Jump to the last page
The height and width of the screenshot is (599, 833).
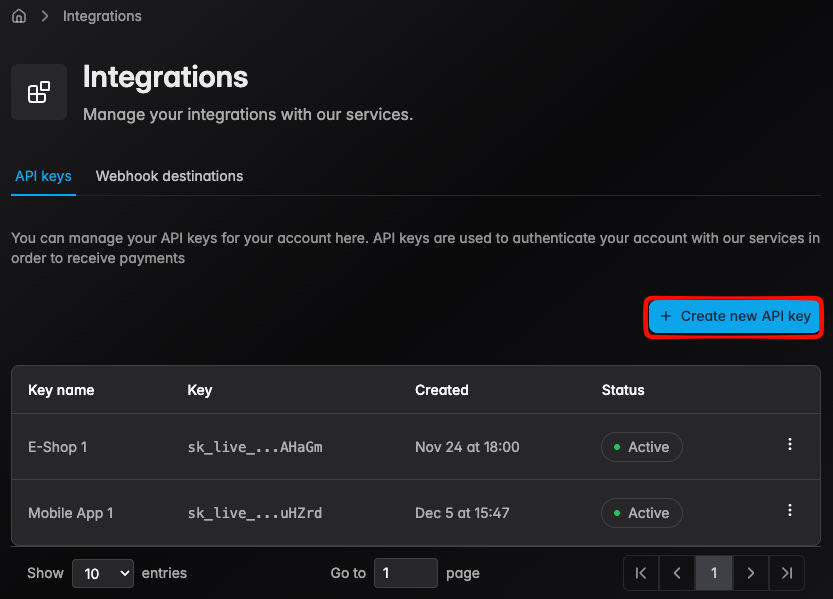pos(787,573)
